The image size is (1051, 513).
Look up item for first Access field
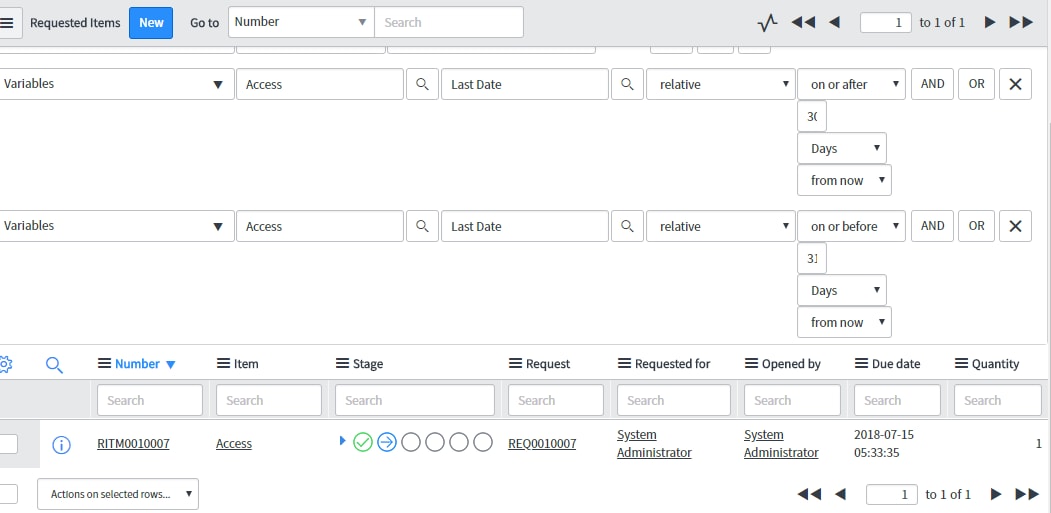(422, 84)
